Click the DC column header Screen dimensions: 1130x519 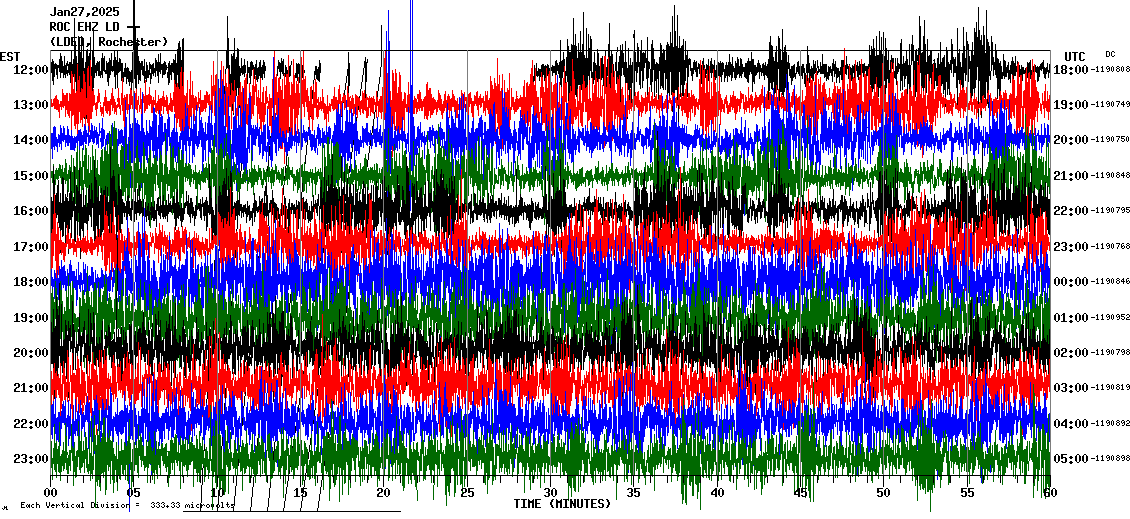pos(1110,54)
